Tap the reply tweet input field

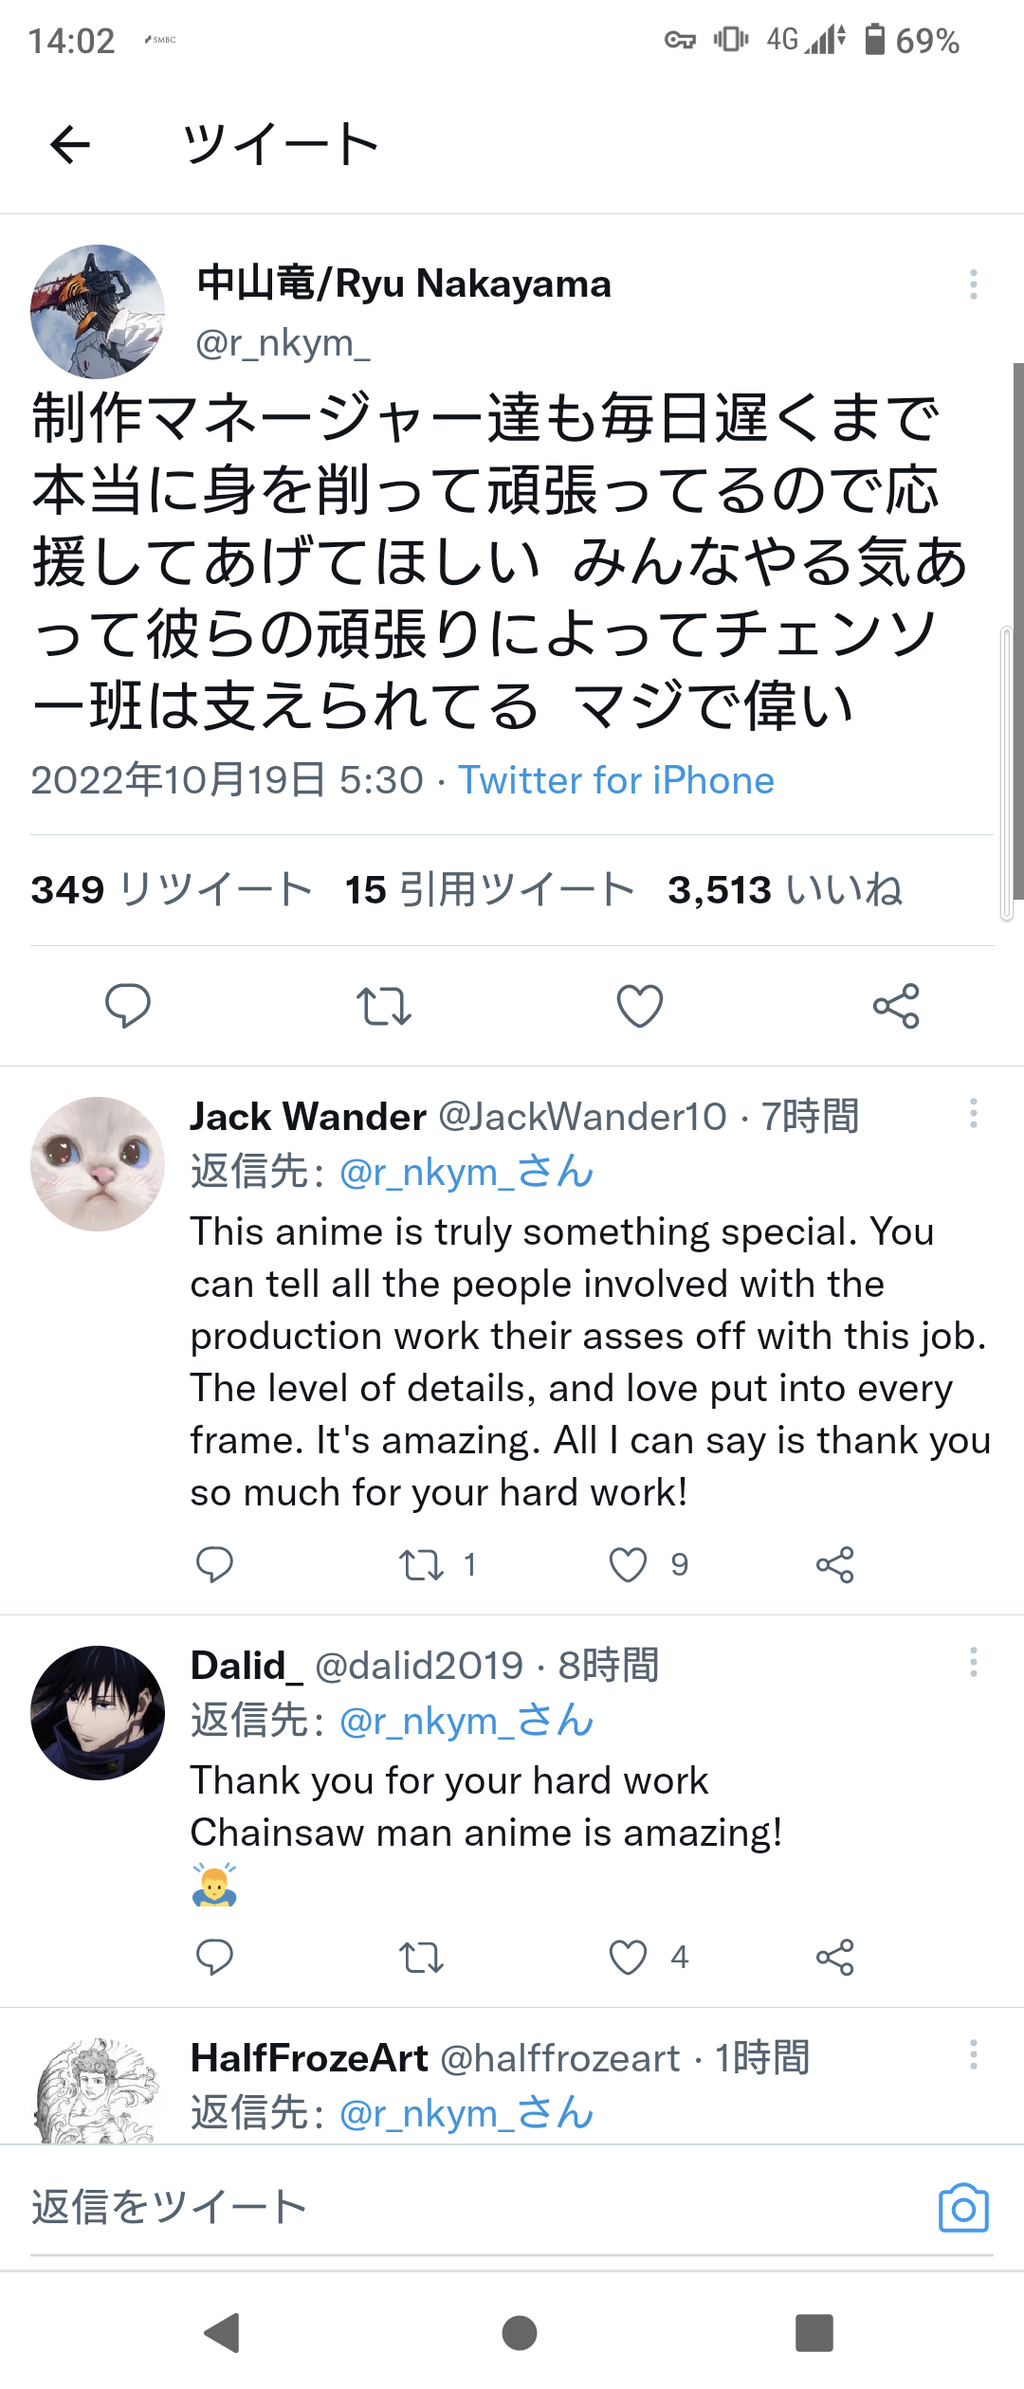[x=470, y=2208]
